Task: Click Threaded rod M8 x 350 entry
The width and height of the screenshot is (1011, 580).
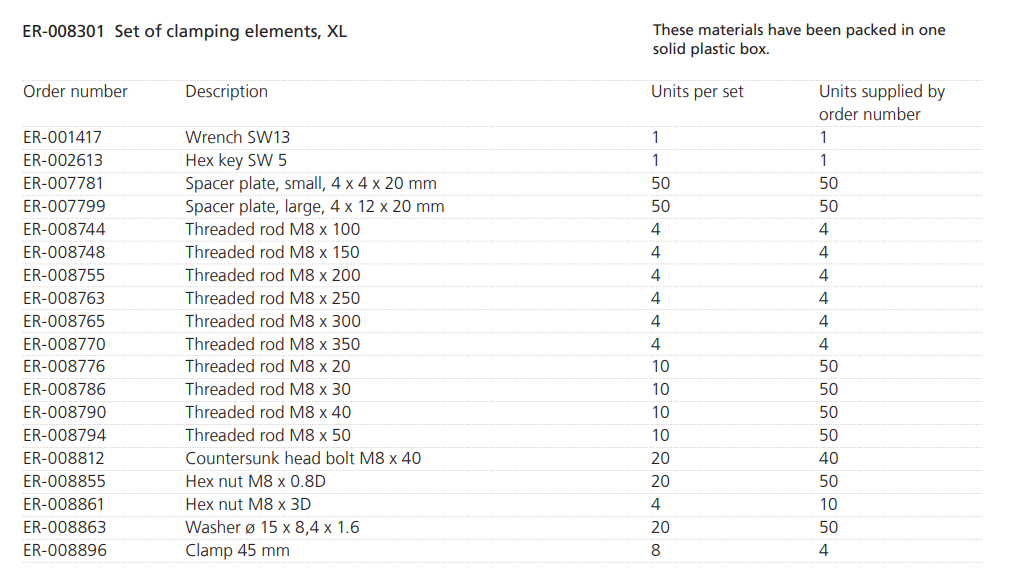Action: 273,344
